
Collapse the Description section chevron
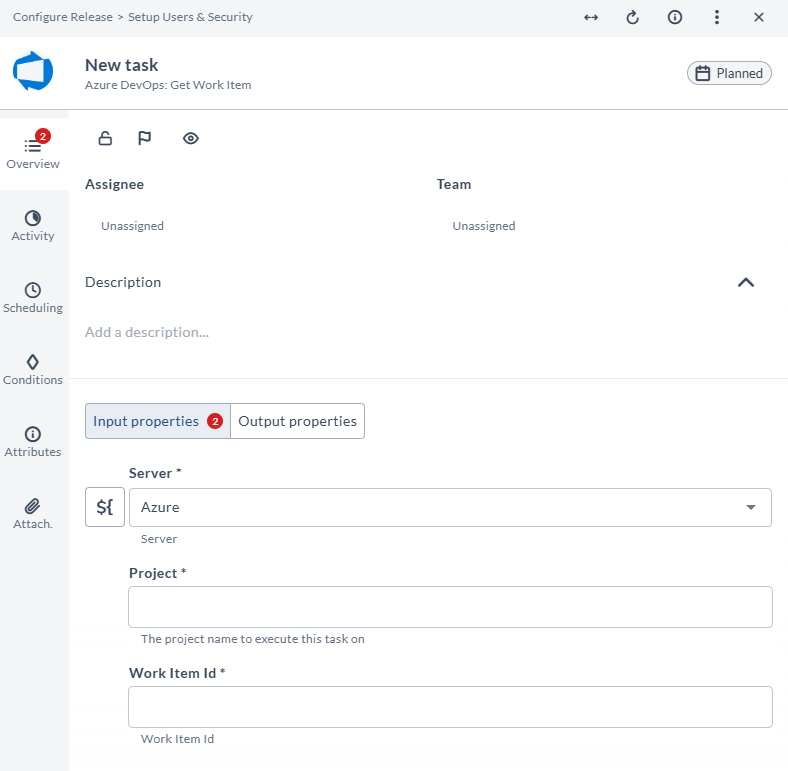pos(746,282)
